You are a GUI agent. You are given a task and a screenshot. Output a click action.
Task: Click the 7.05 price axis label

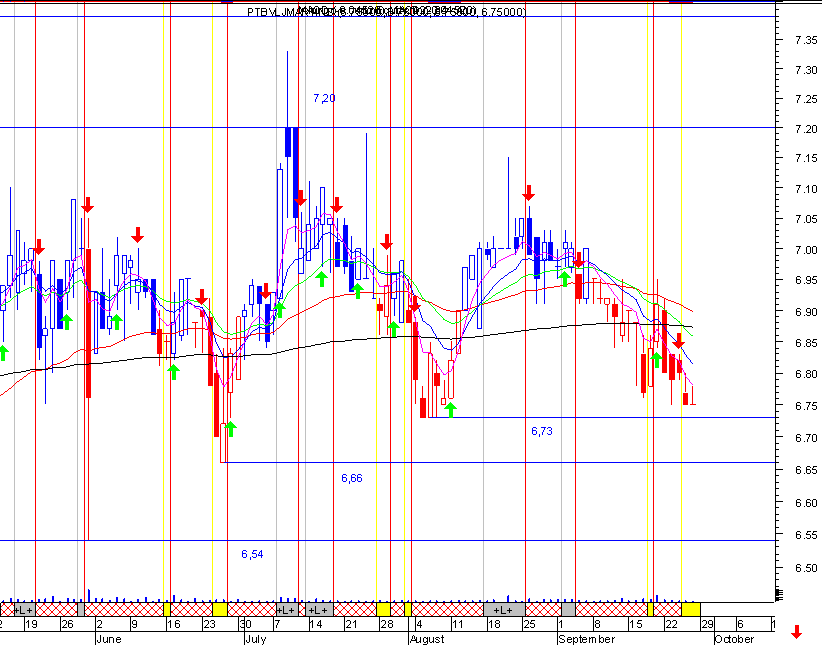(806, 219)
